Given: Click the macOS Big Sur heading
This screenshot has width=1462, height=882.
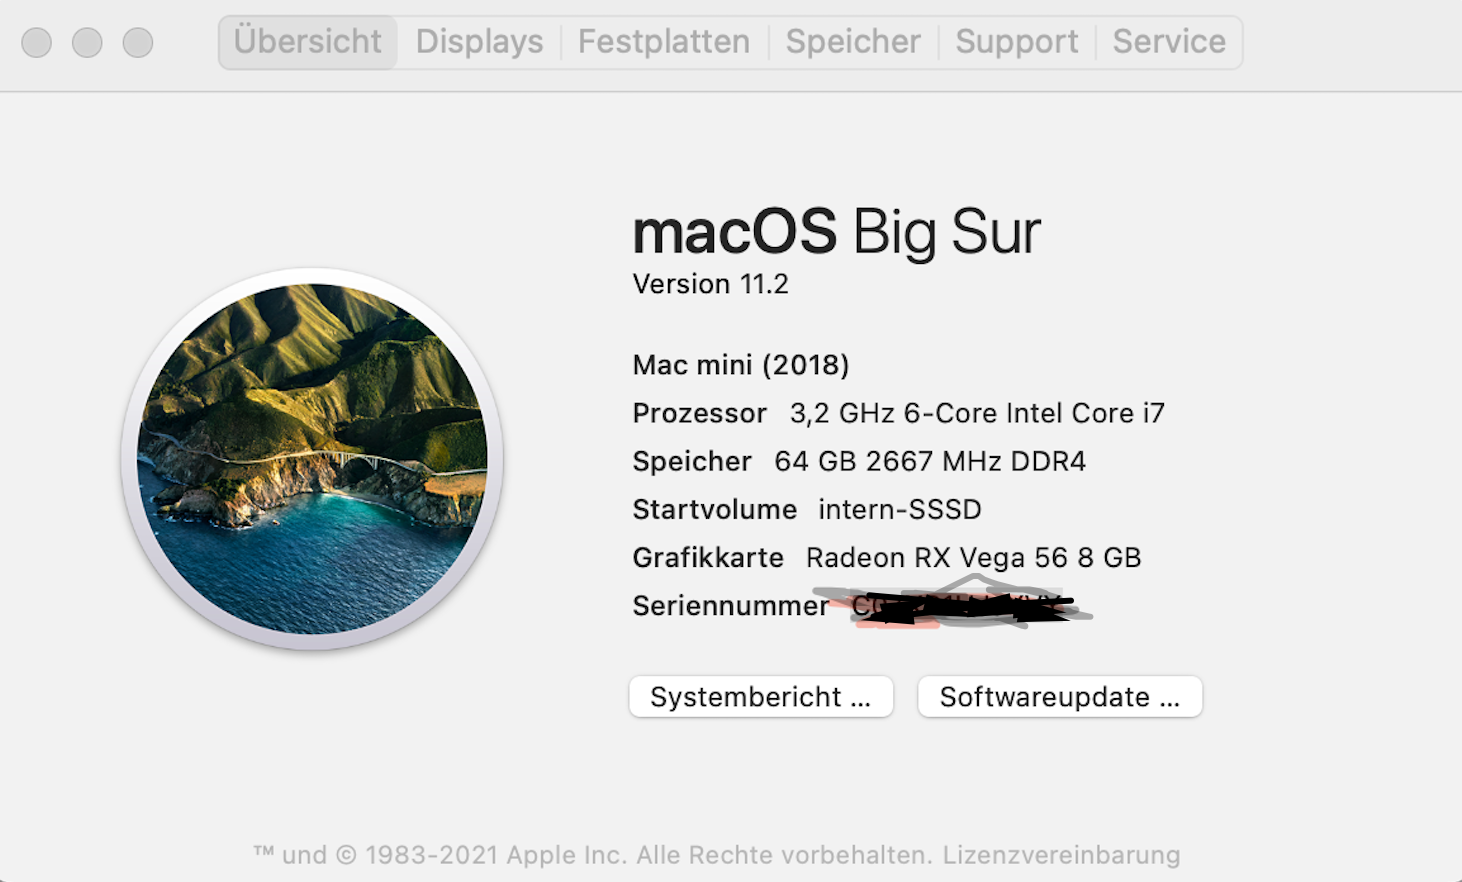Looking at the screenshot, I should pos(836,232).
